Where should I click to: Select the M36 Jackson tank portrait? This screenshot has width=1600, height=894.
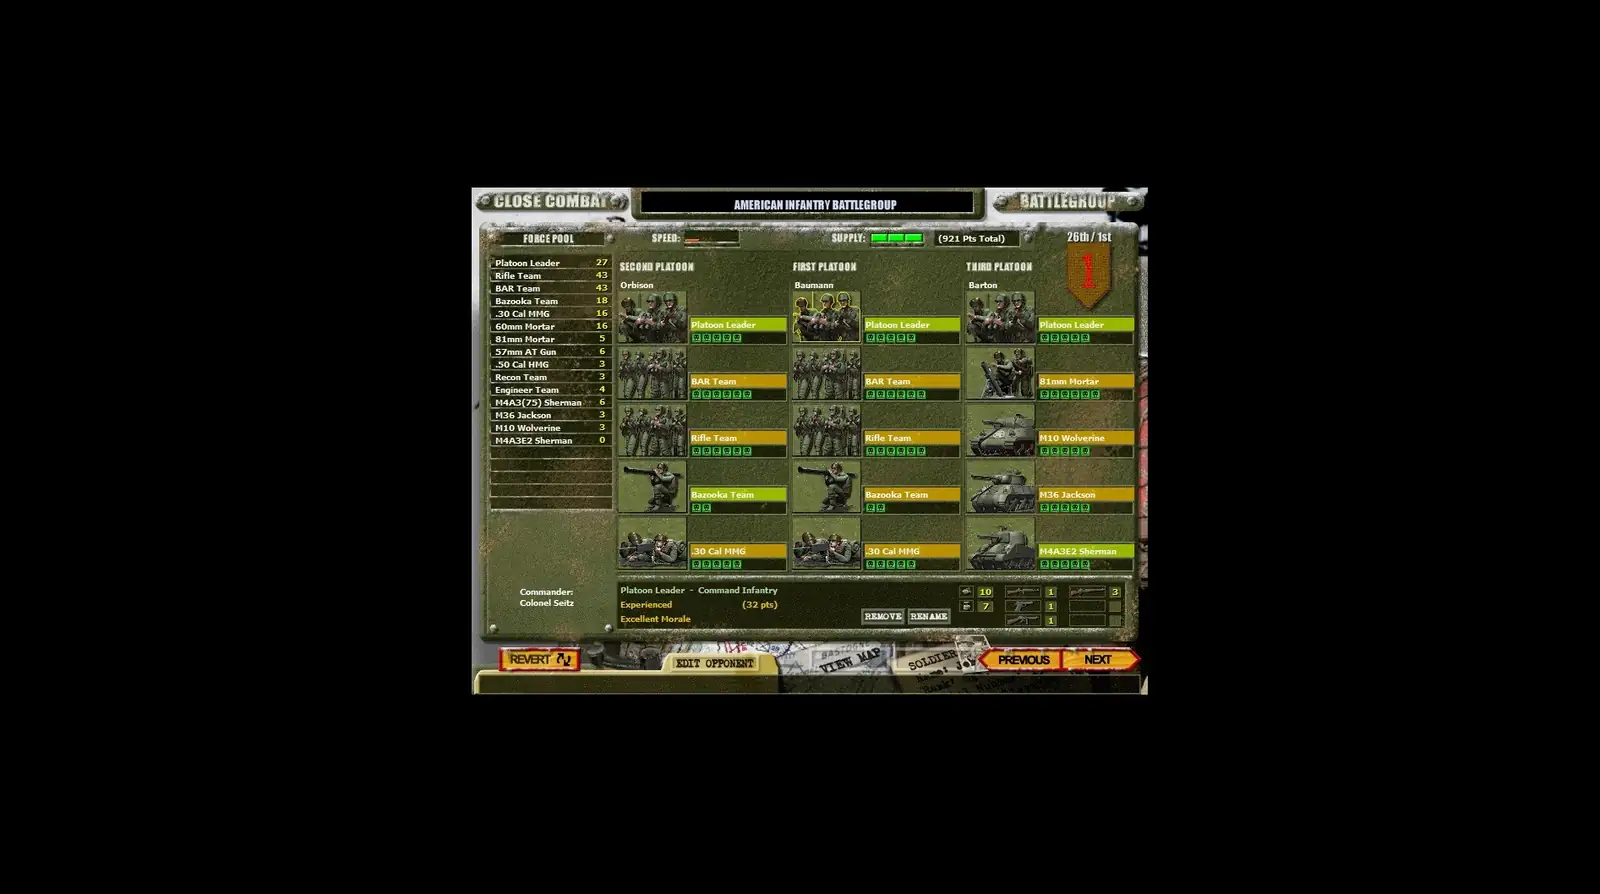point(1000,487)
